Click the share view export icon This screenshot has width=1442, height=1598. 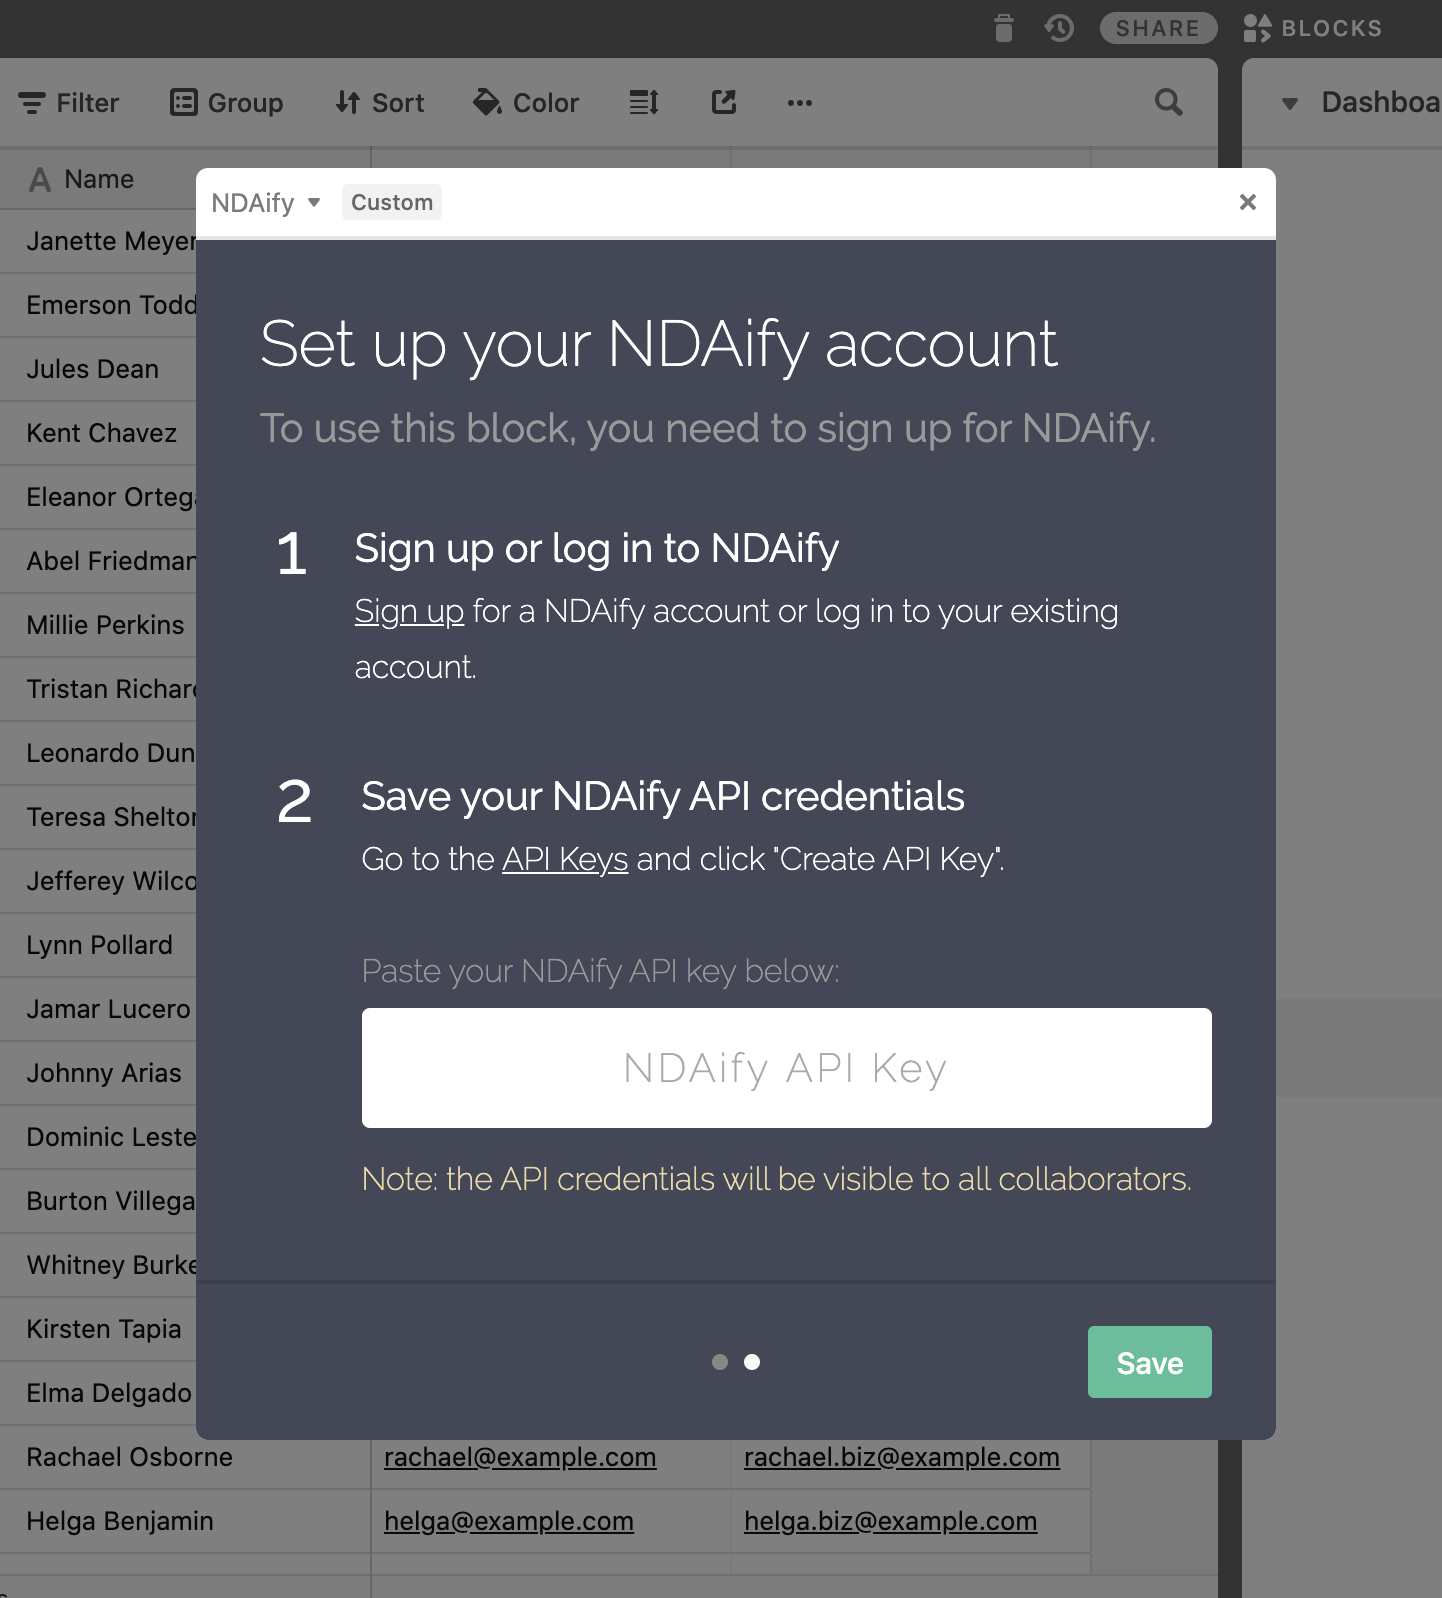pos(724,102)
